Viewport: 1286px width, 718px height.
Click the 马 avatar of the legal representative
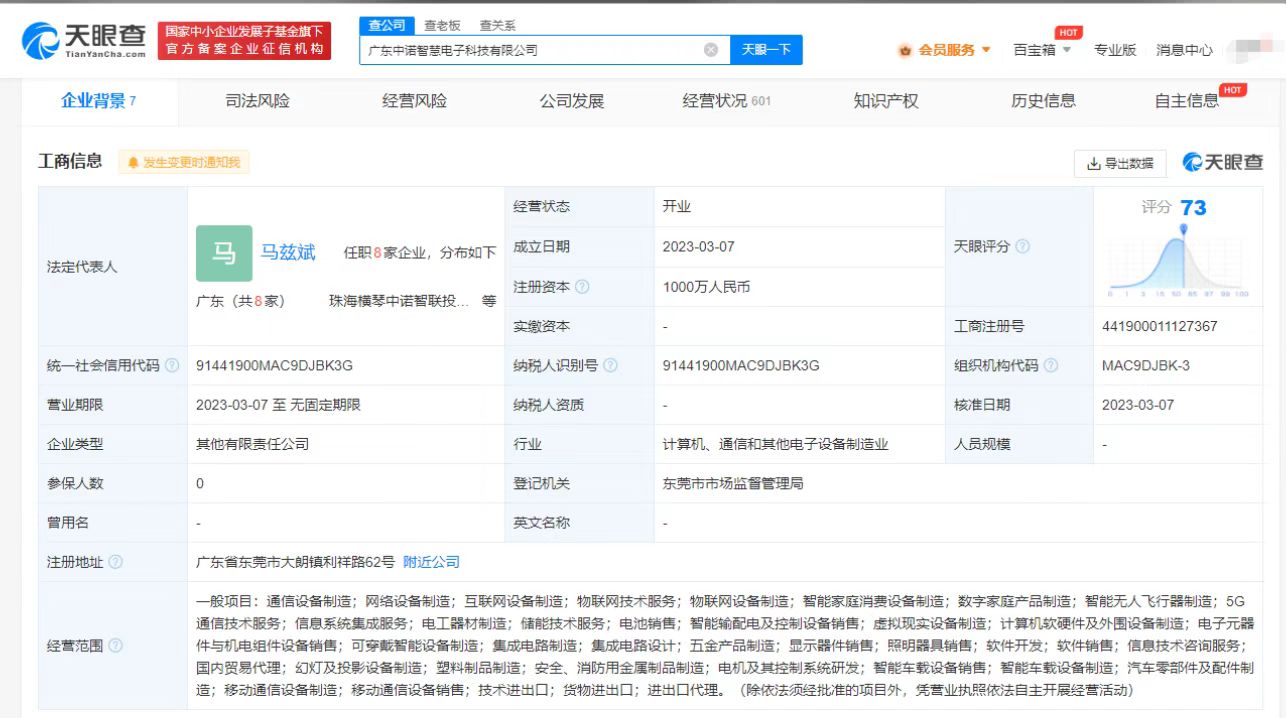pyautogui.click(x=224, y=253)
